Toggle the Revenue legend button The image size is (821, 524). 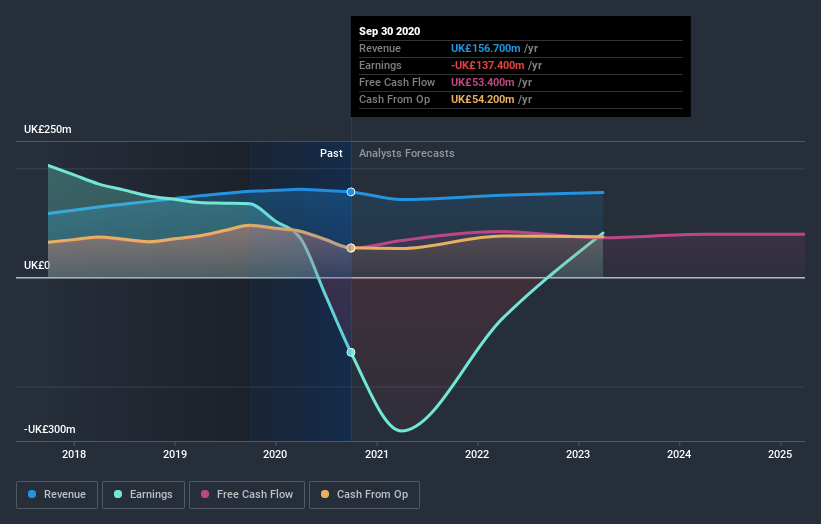pyautogui.click(x=57, y=495)
